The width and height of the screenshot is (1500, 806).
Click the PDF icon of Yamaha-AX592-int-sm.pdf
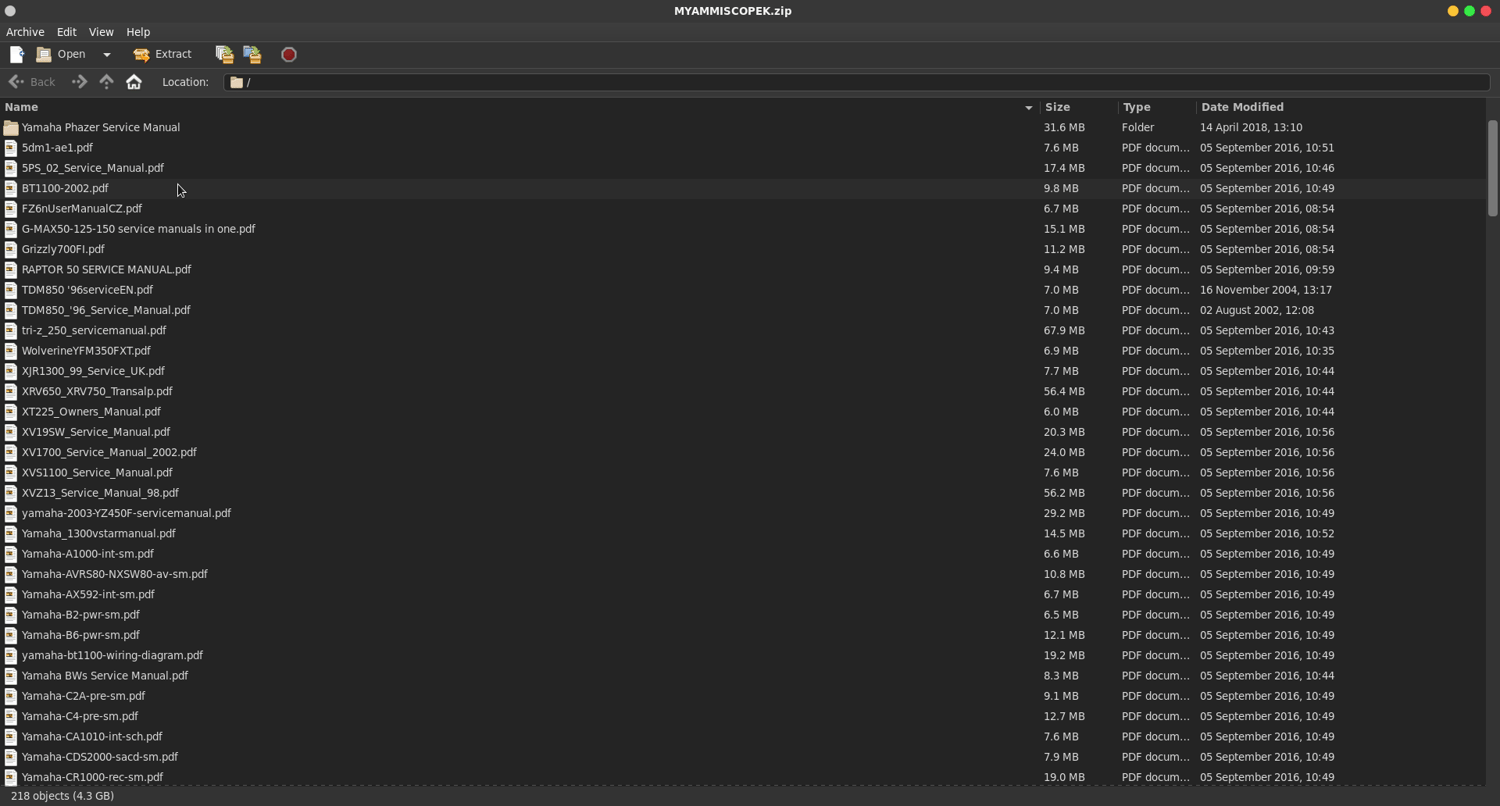pyautogui.click(x=11, y=594)
